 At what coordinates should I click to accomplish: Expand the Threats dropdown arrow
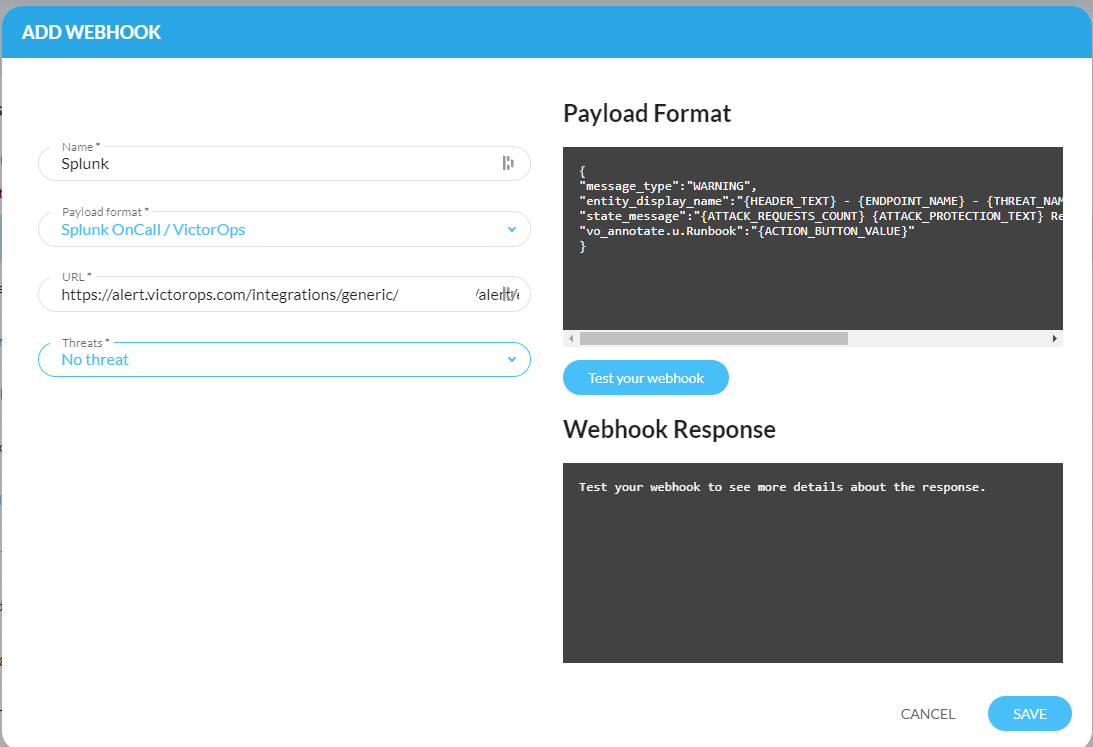512,360
